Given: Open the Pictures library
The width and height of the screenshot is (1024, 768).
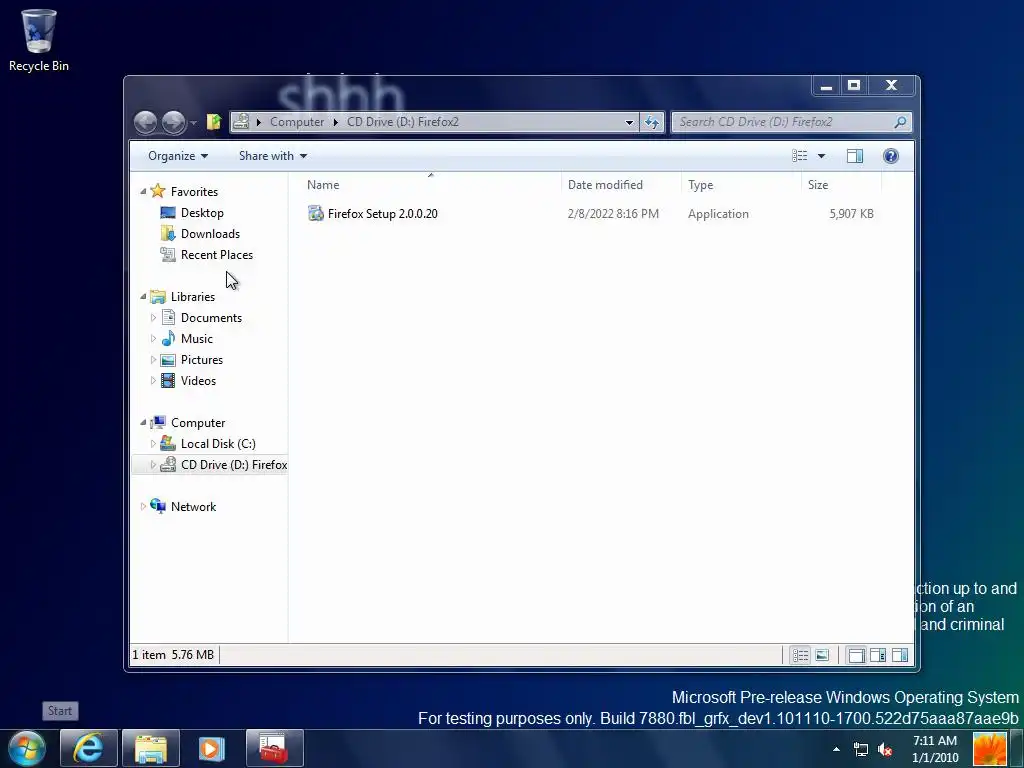Looking at the screenshot, I should [202, 360].
